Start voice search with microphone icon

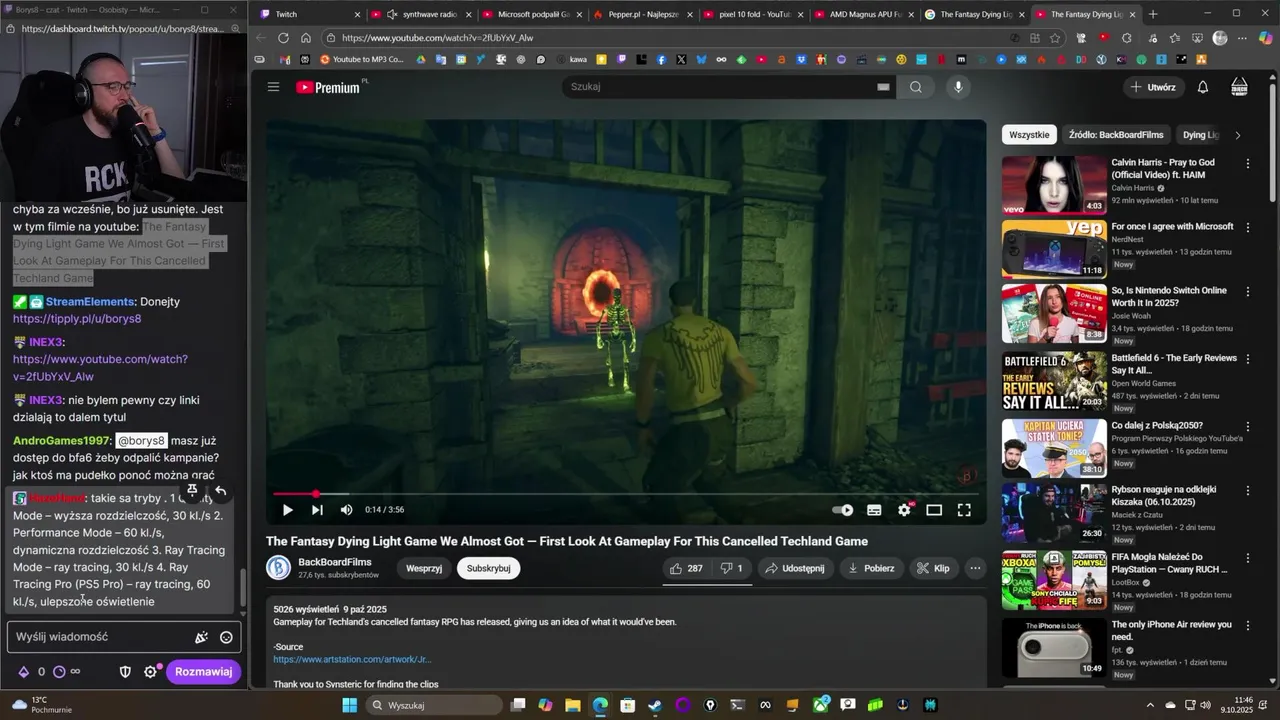pos(958,87)
